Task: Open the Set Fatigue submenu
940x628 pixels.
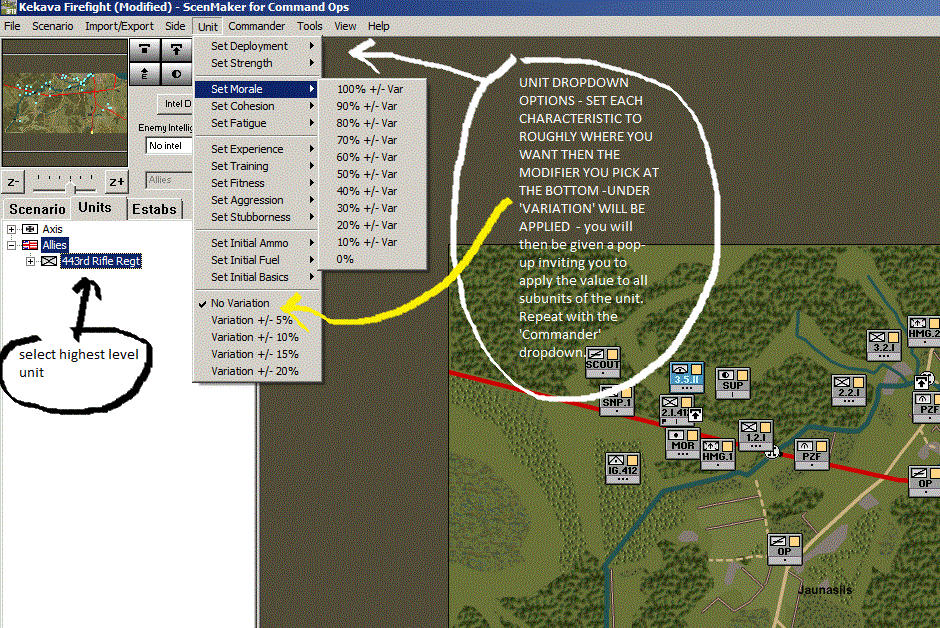Action: (x=258, y=123)
